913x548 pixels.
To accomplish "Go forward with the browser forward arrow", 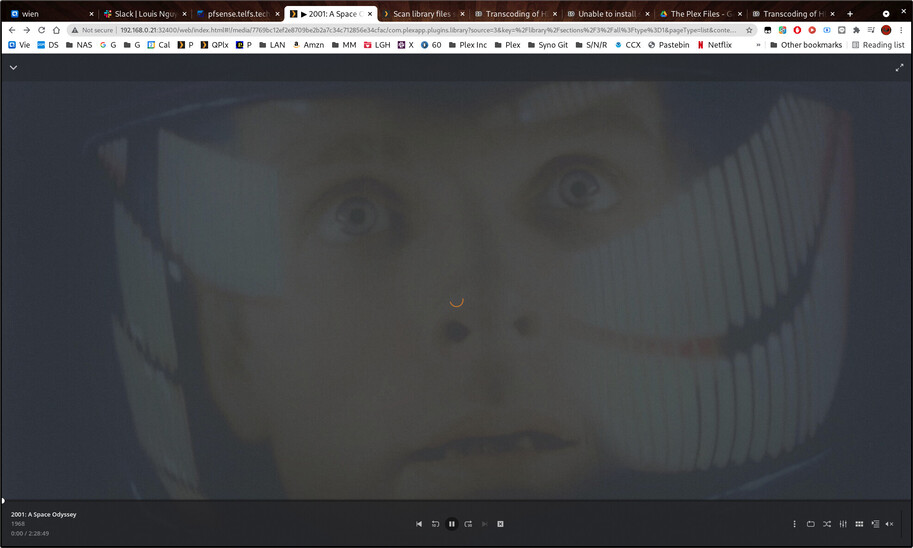I will click(27, 30).
